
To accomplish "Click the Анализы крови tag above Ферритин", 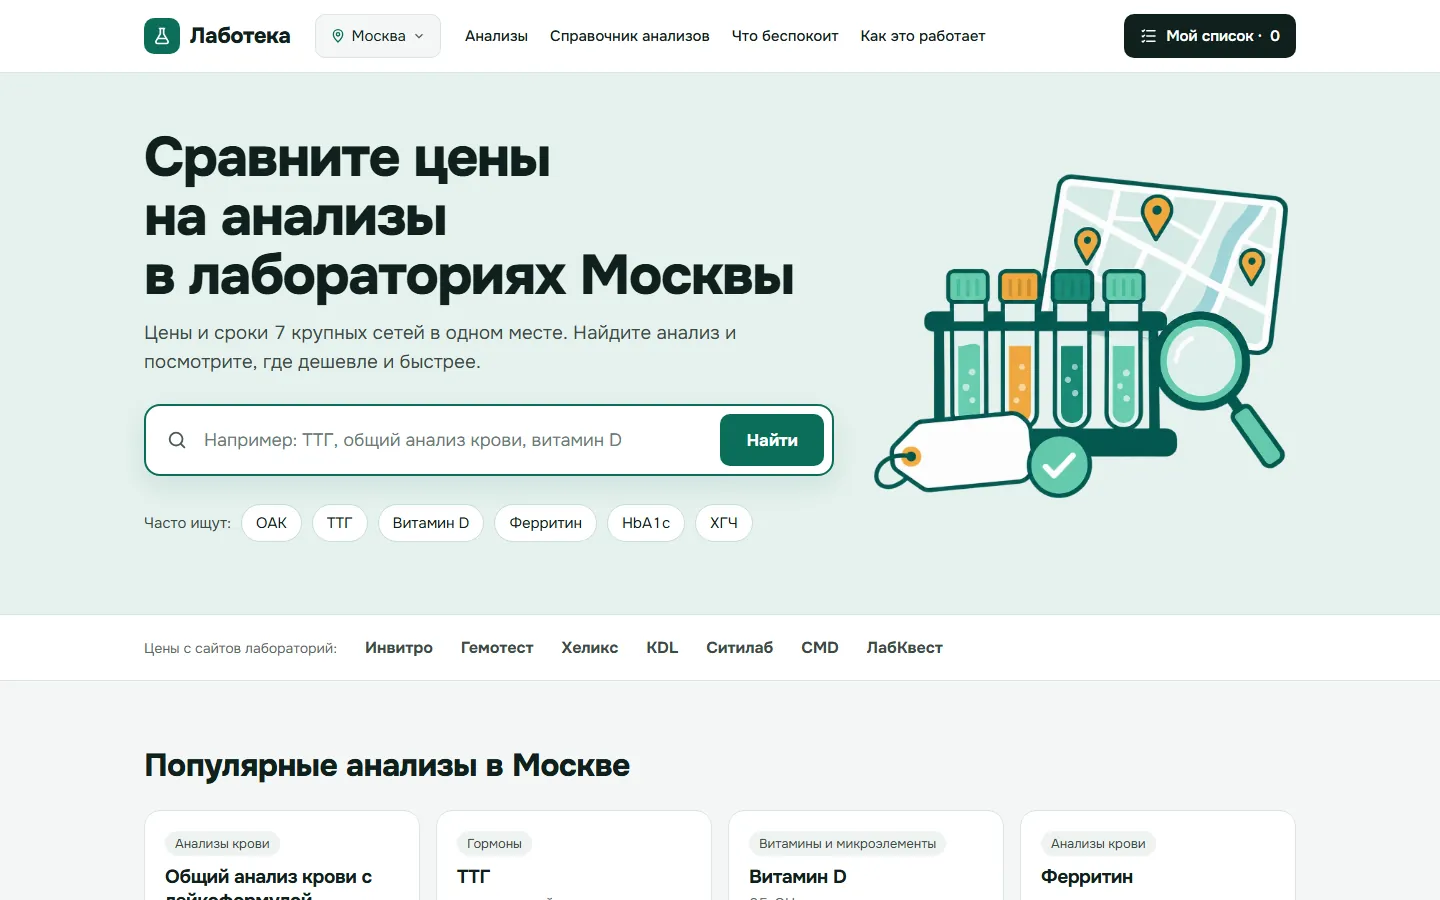I will (1098, 844).
